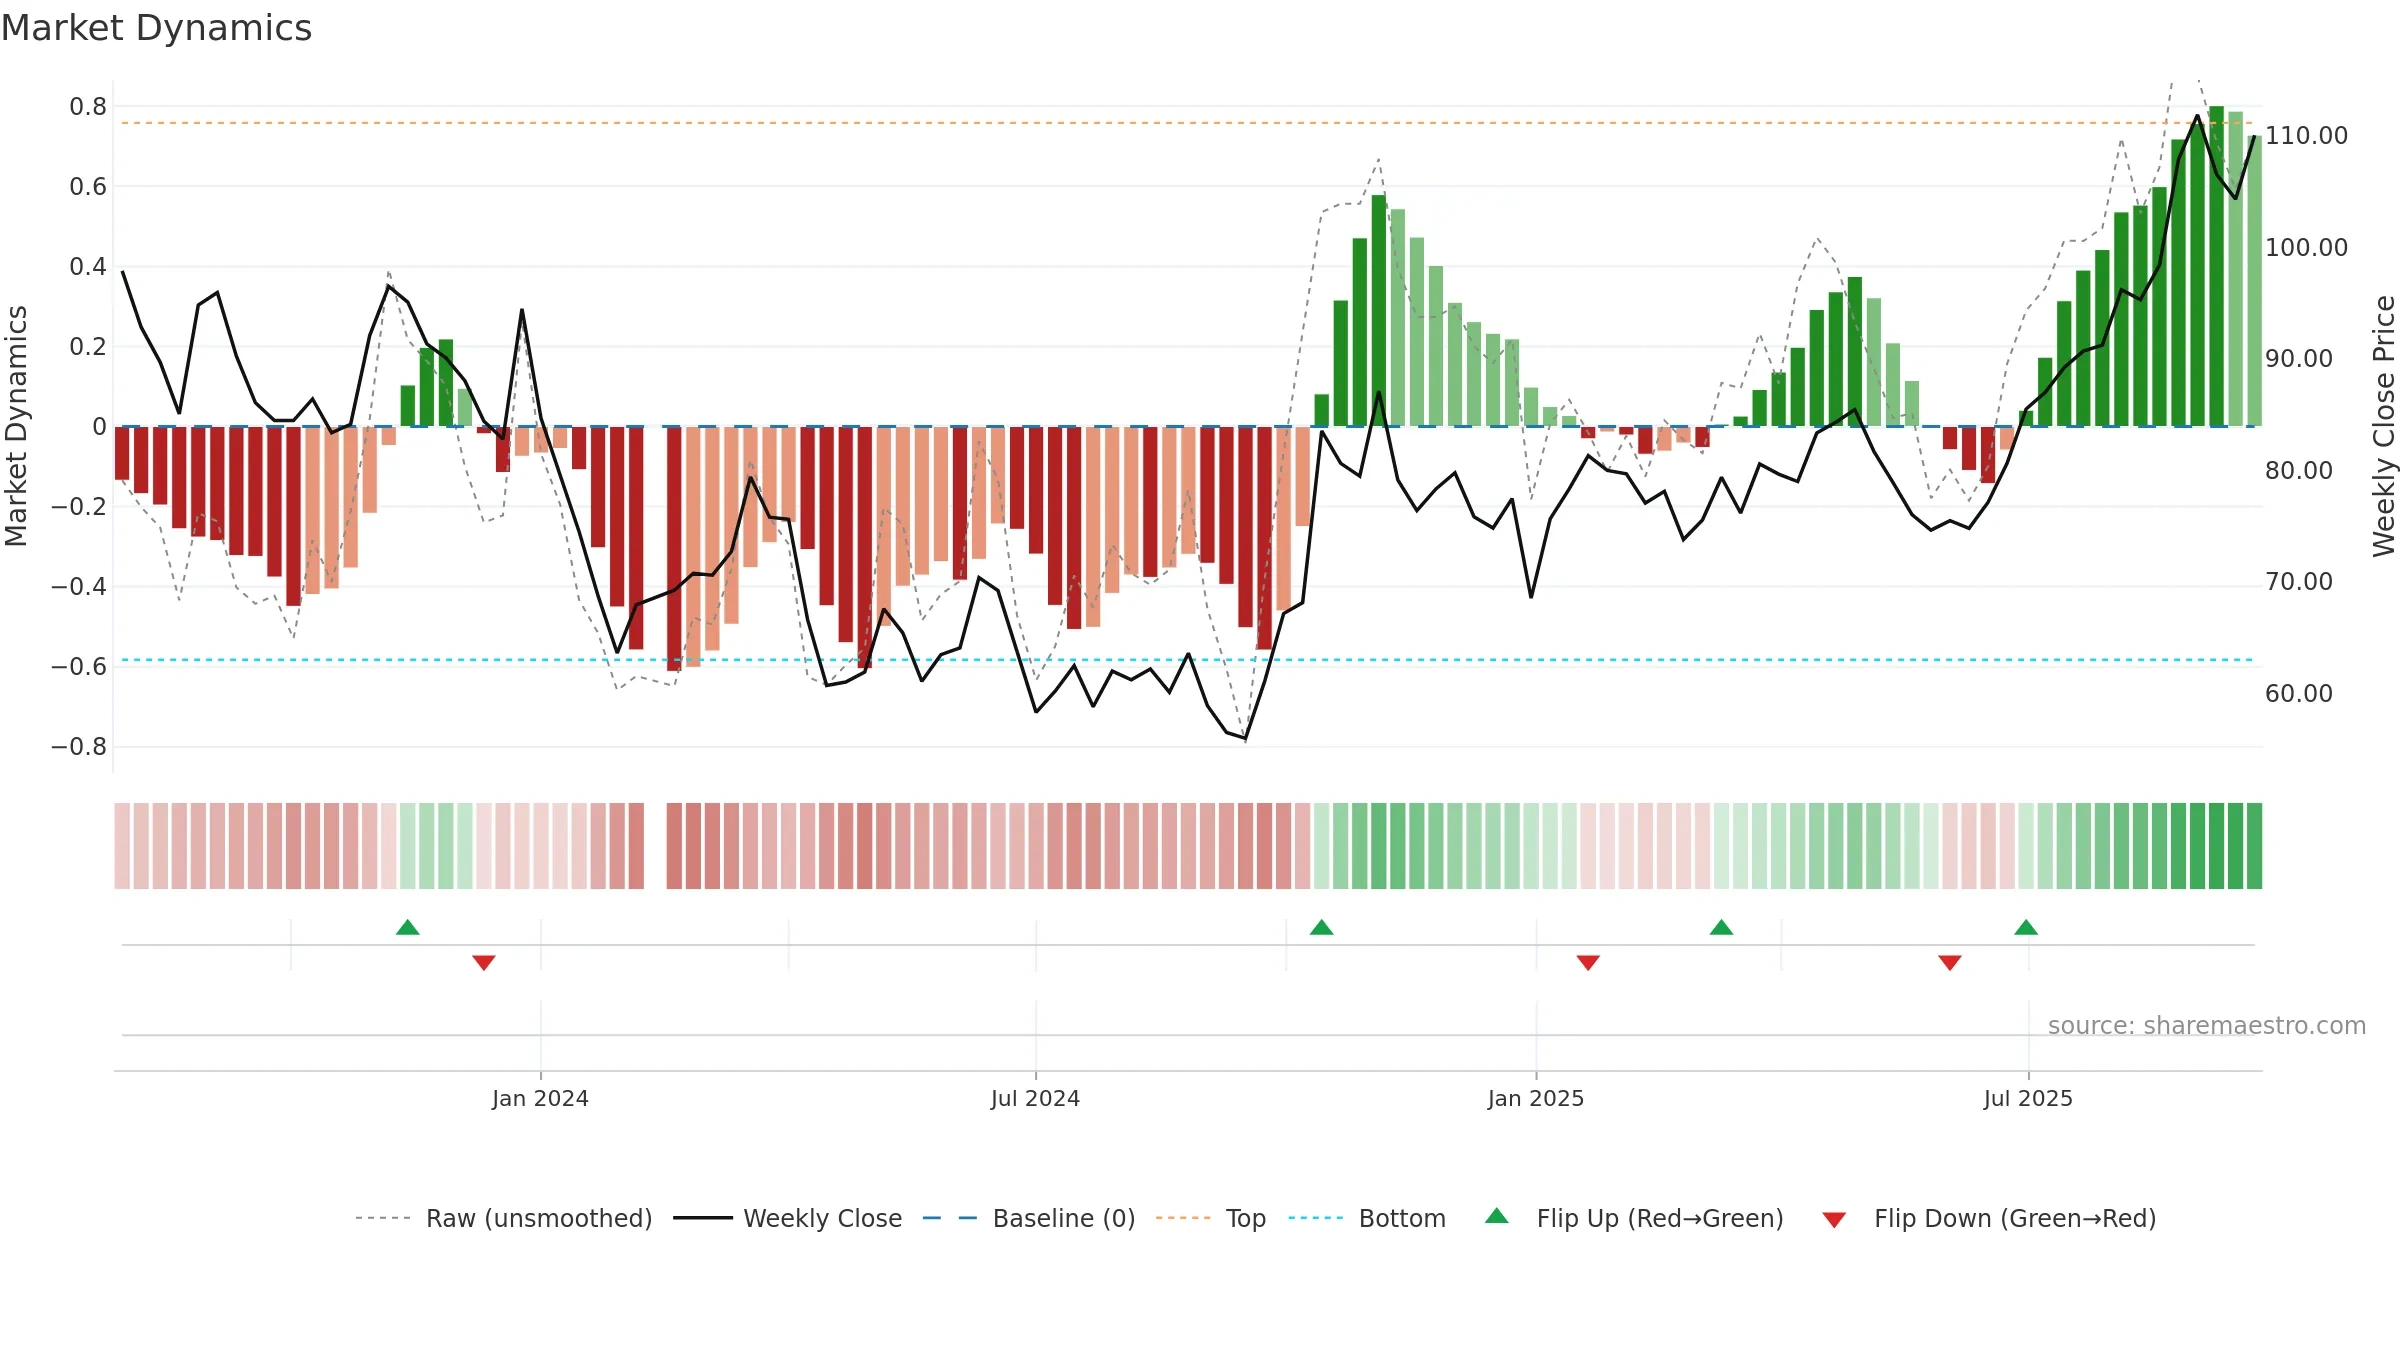Viewport: 2400px width, 1350px height.
Task: Click the red flip-down marker just after Jan 2025
Action: tap(1588, 963)
